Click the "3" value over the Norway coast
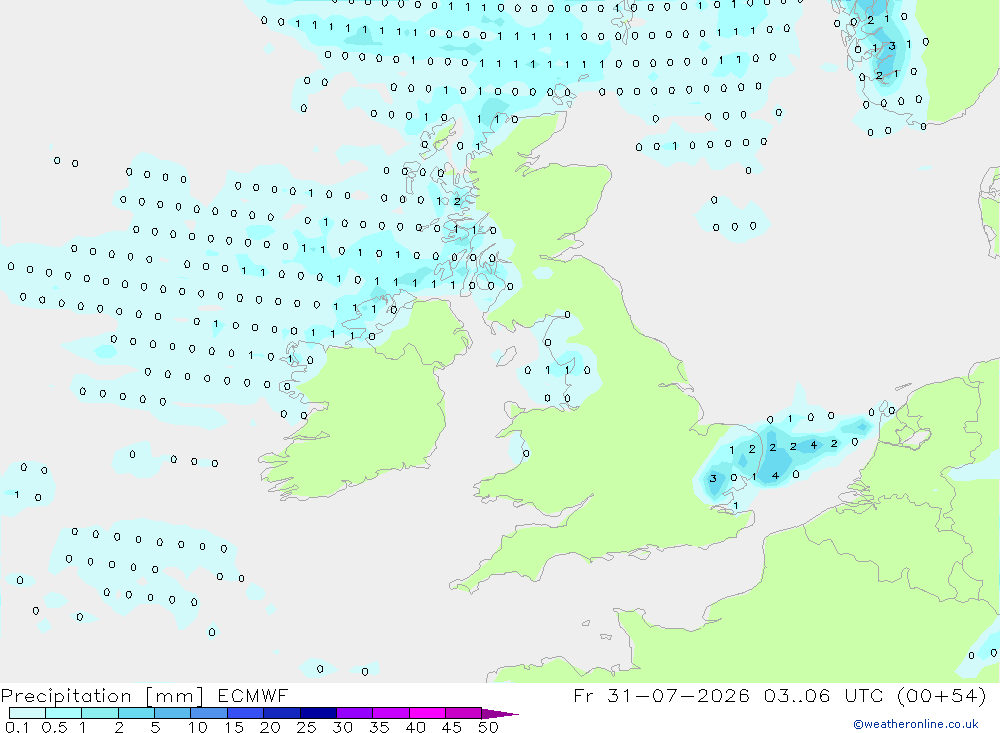 [892, 45]
